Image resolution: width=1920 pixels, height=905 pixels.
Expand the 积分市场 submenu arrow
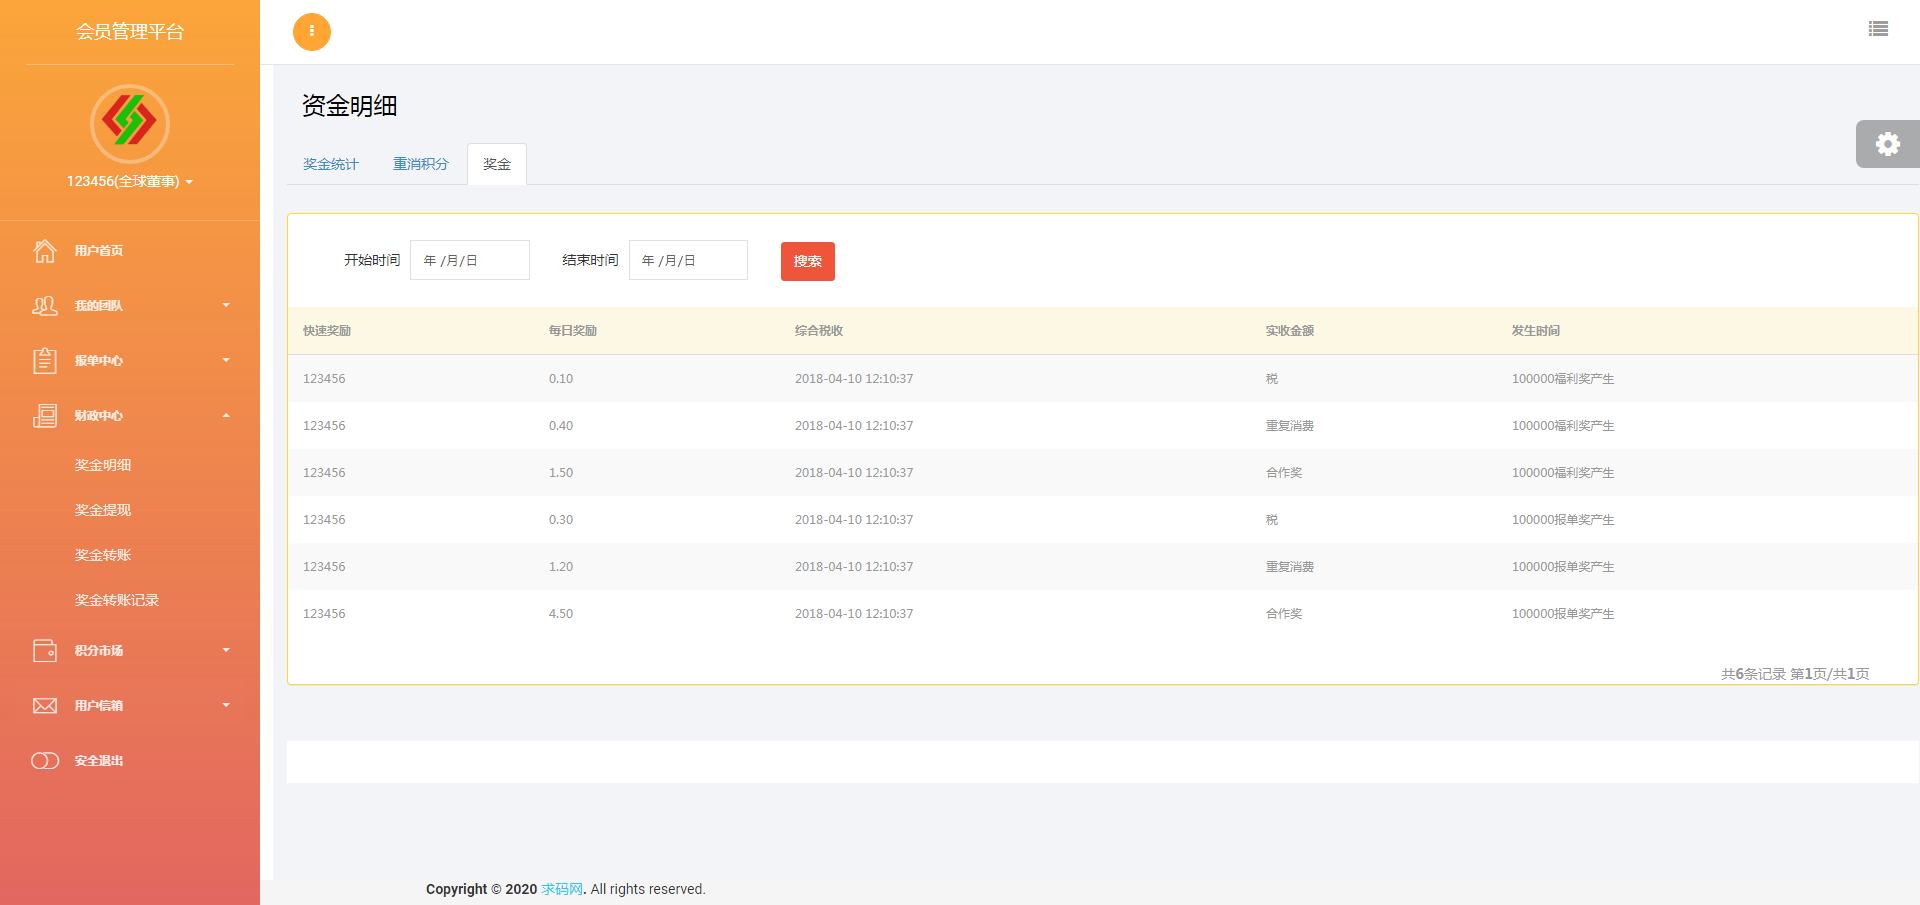click(x=226, y=650)
